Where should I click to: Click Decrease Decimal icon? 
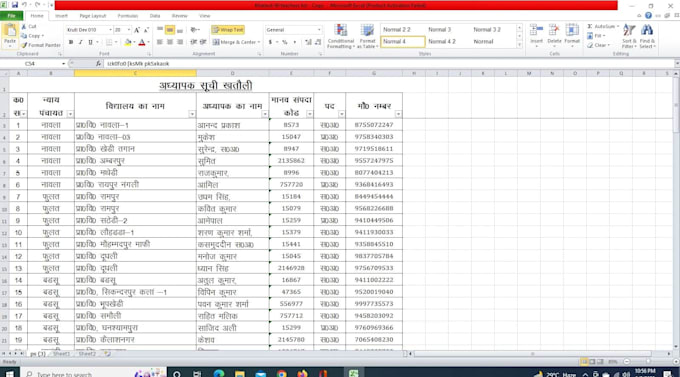click(318, 42)
